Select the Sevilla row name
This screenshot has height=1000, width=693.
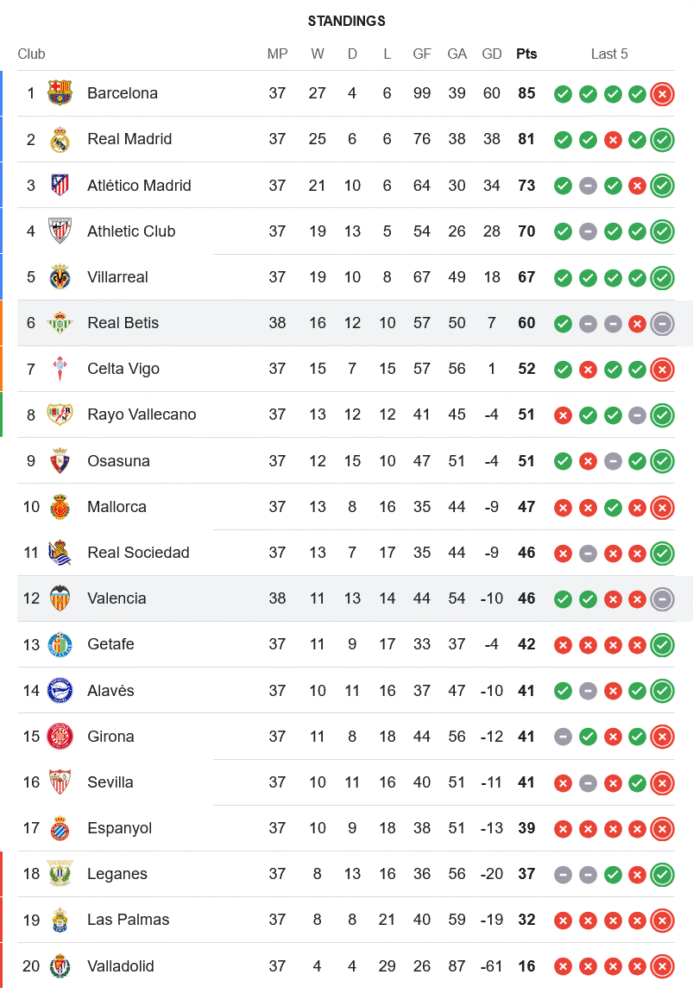(x=110, y=782)
